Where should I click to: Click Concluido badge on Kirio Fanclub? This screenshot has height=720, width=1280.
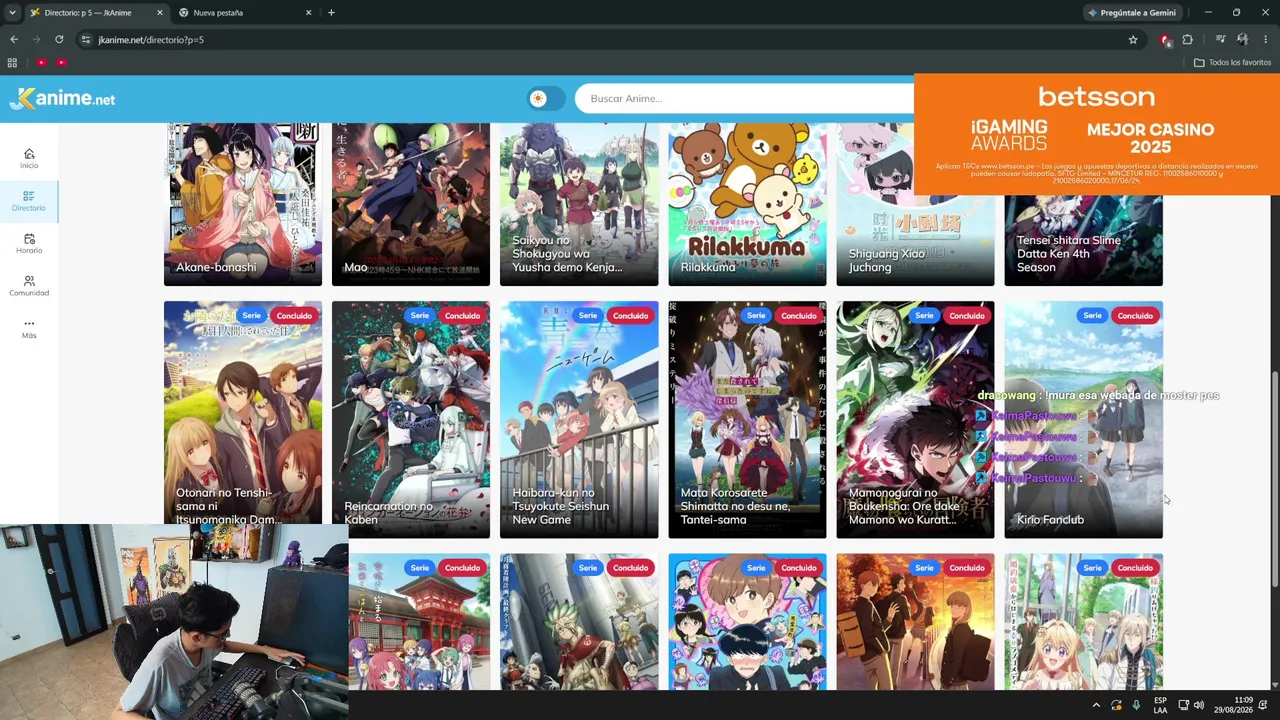point(1134,316)
